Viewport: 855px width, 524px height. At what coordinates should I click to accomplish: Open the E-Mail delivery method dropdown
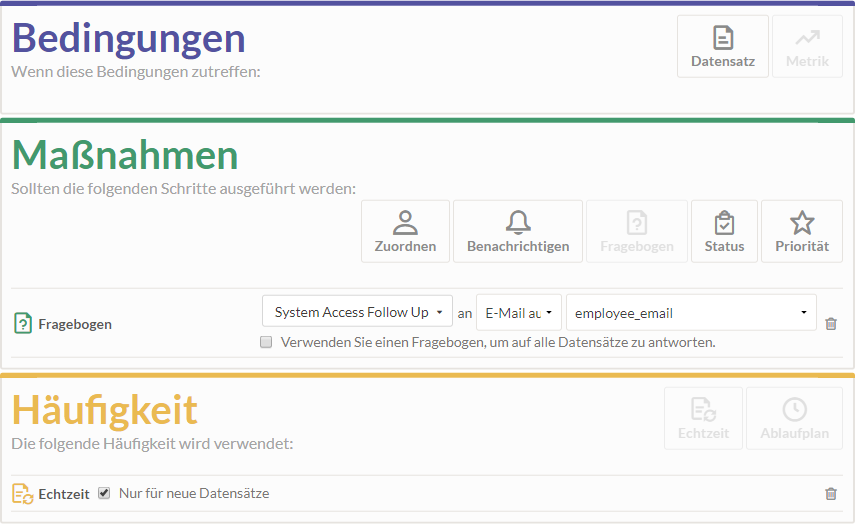518,312
